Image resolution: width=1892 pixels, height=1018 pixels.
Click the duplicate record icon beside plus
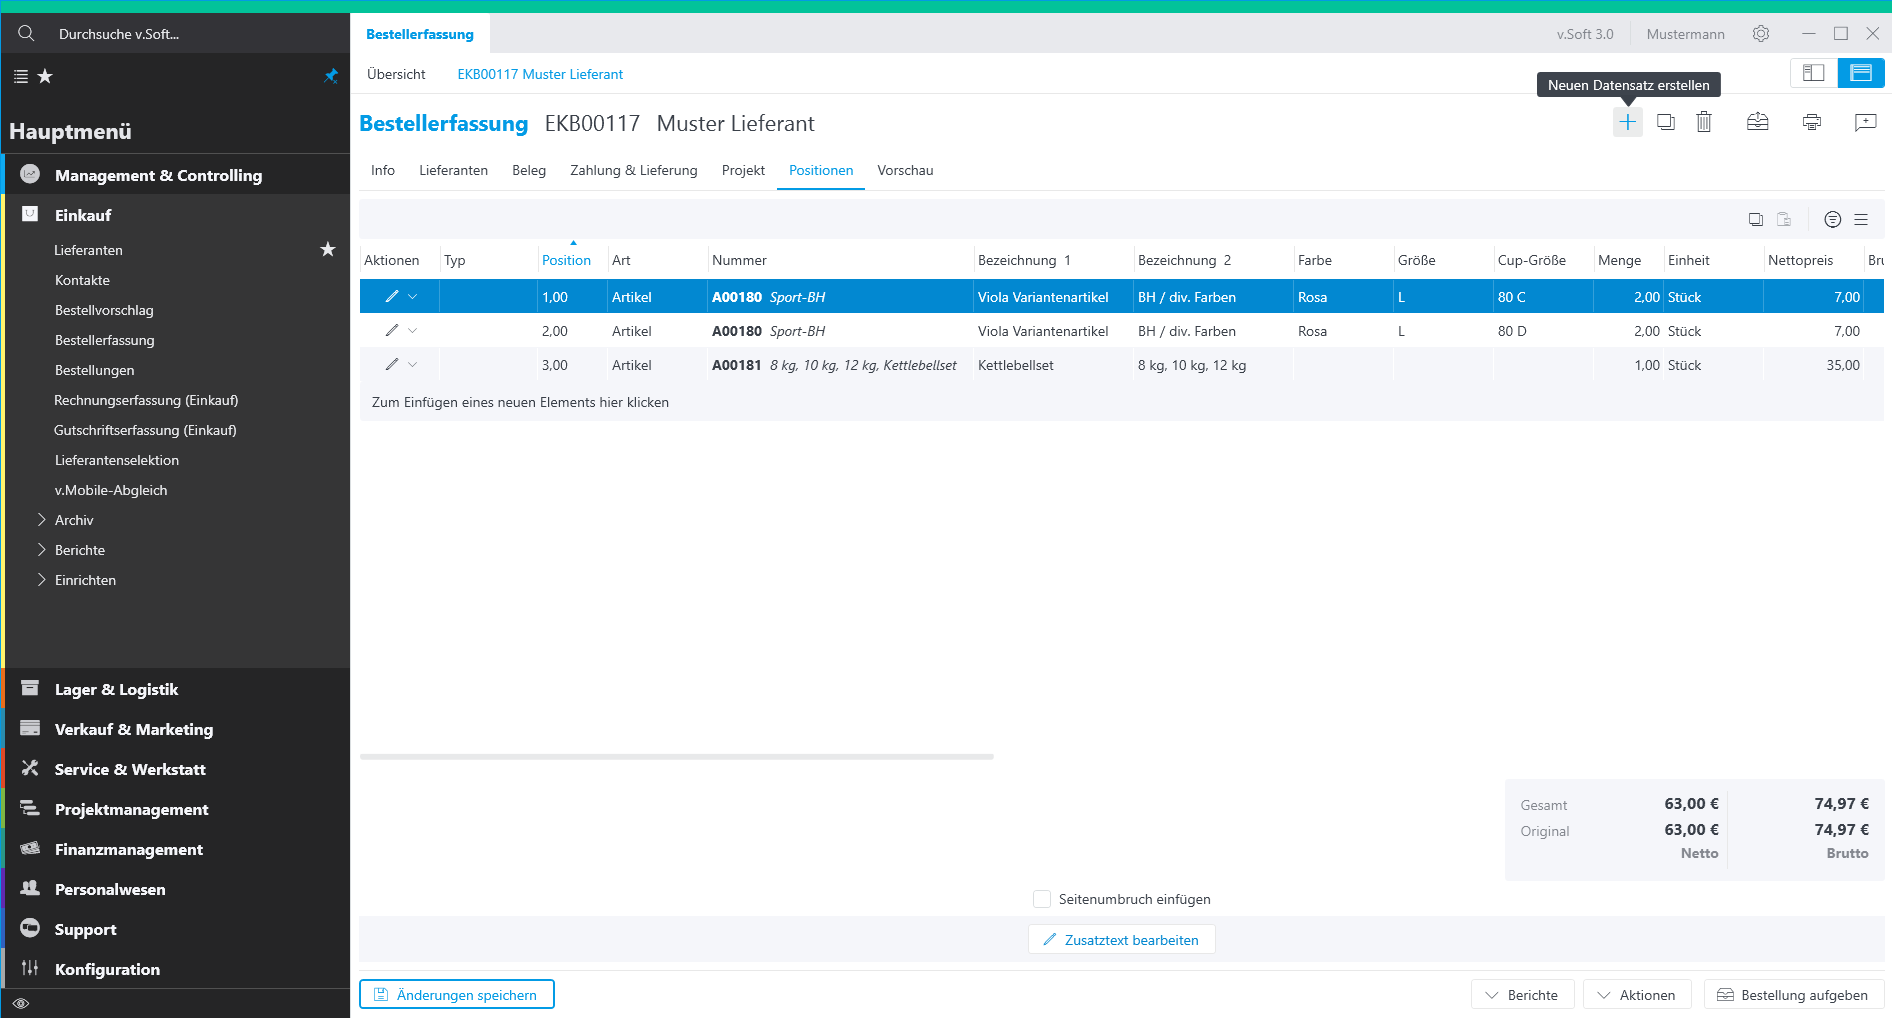[x=1665, y=122]
